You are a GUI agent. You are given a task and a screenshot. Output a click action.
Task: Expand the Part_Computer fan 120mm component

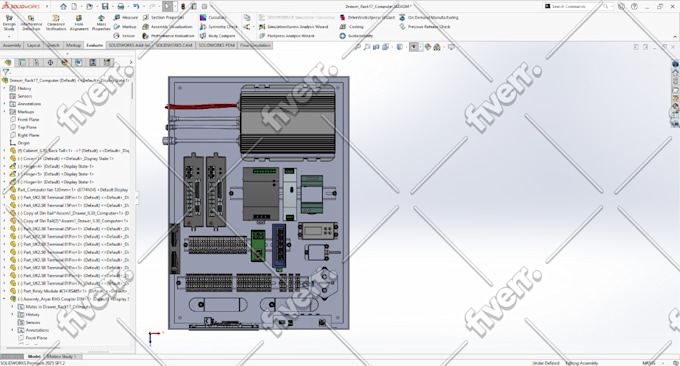point(5,190)
